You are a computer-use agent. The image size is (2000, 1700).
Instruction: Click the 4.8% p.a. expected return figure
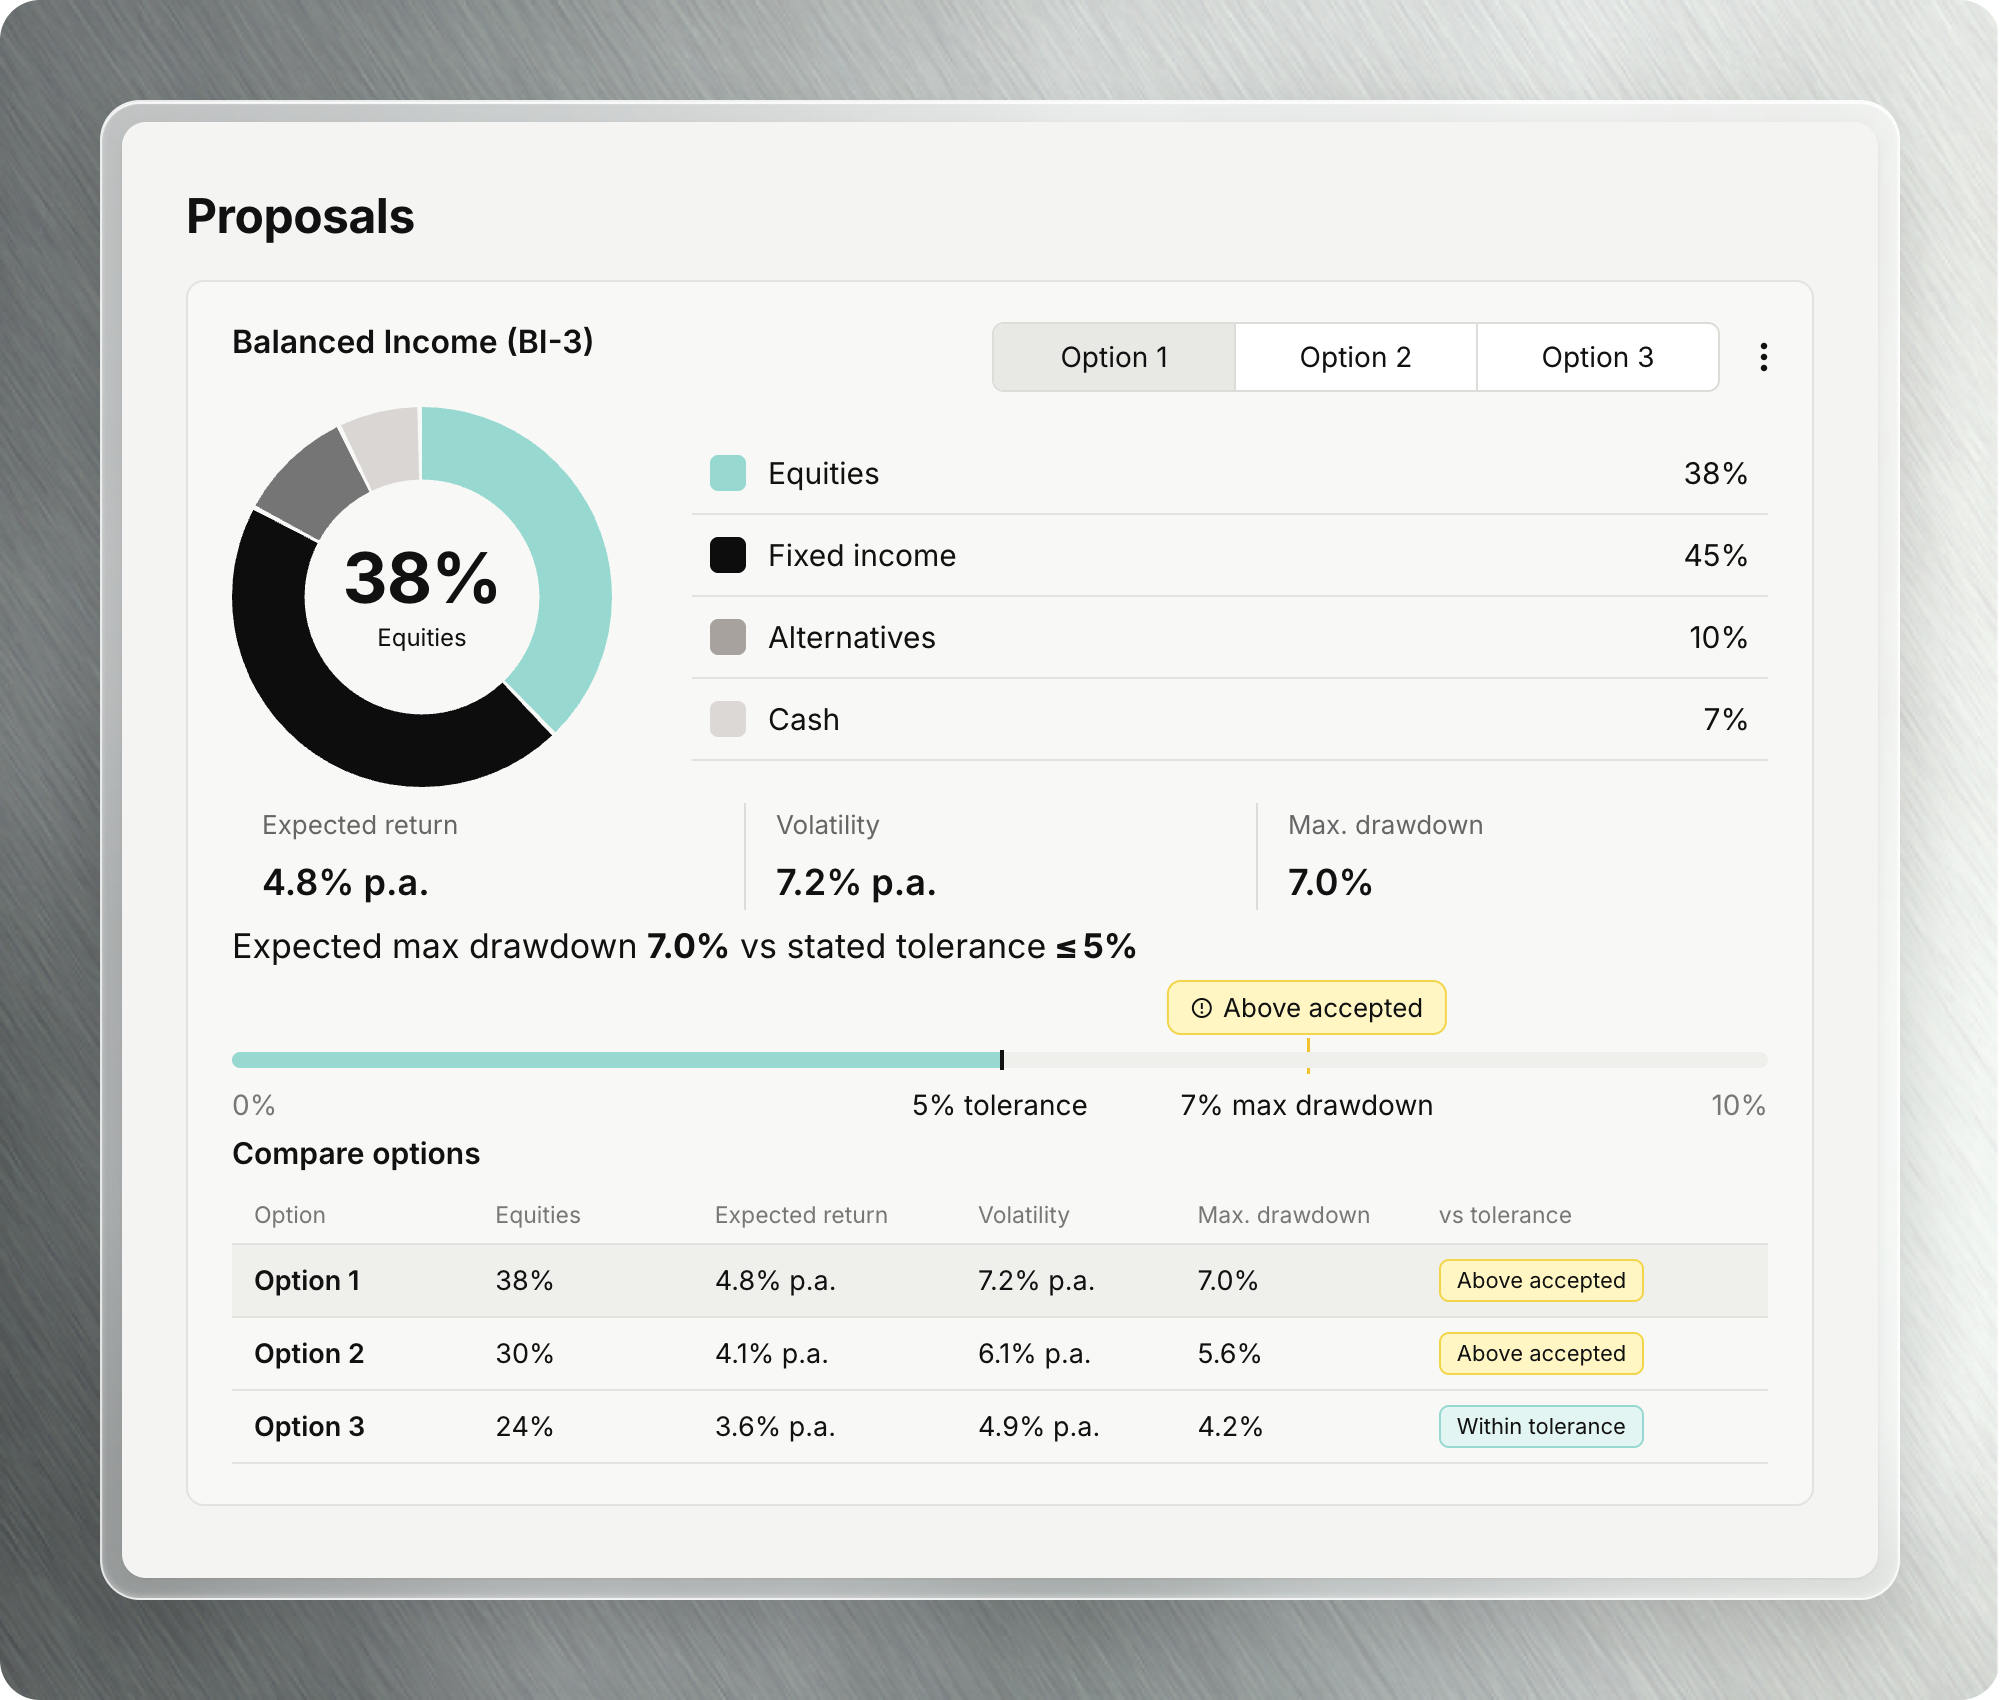(x=345, y=882)
